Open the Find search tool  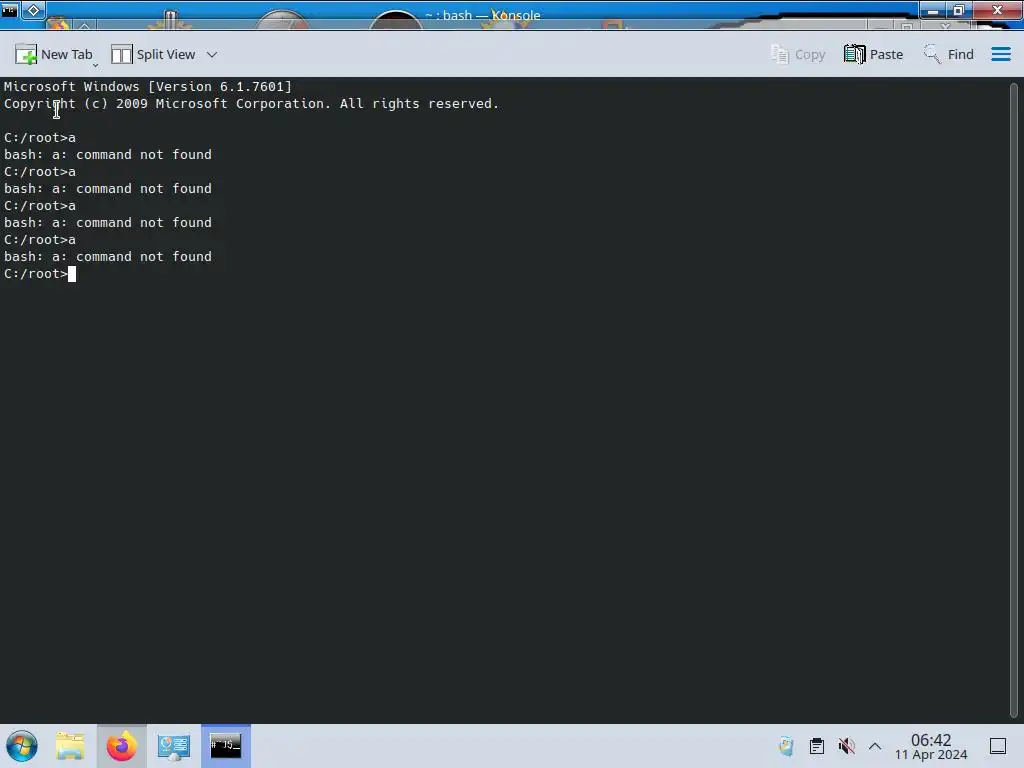pos(948,54)
